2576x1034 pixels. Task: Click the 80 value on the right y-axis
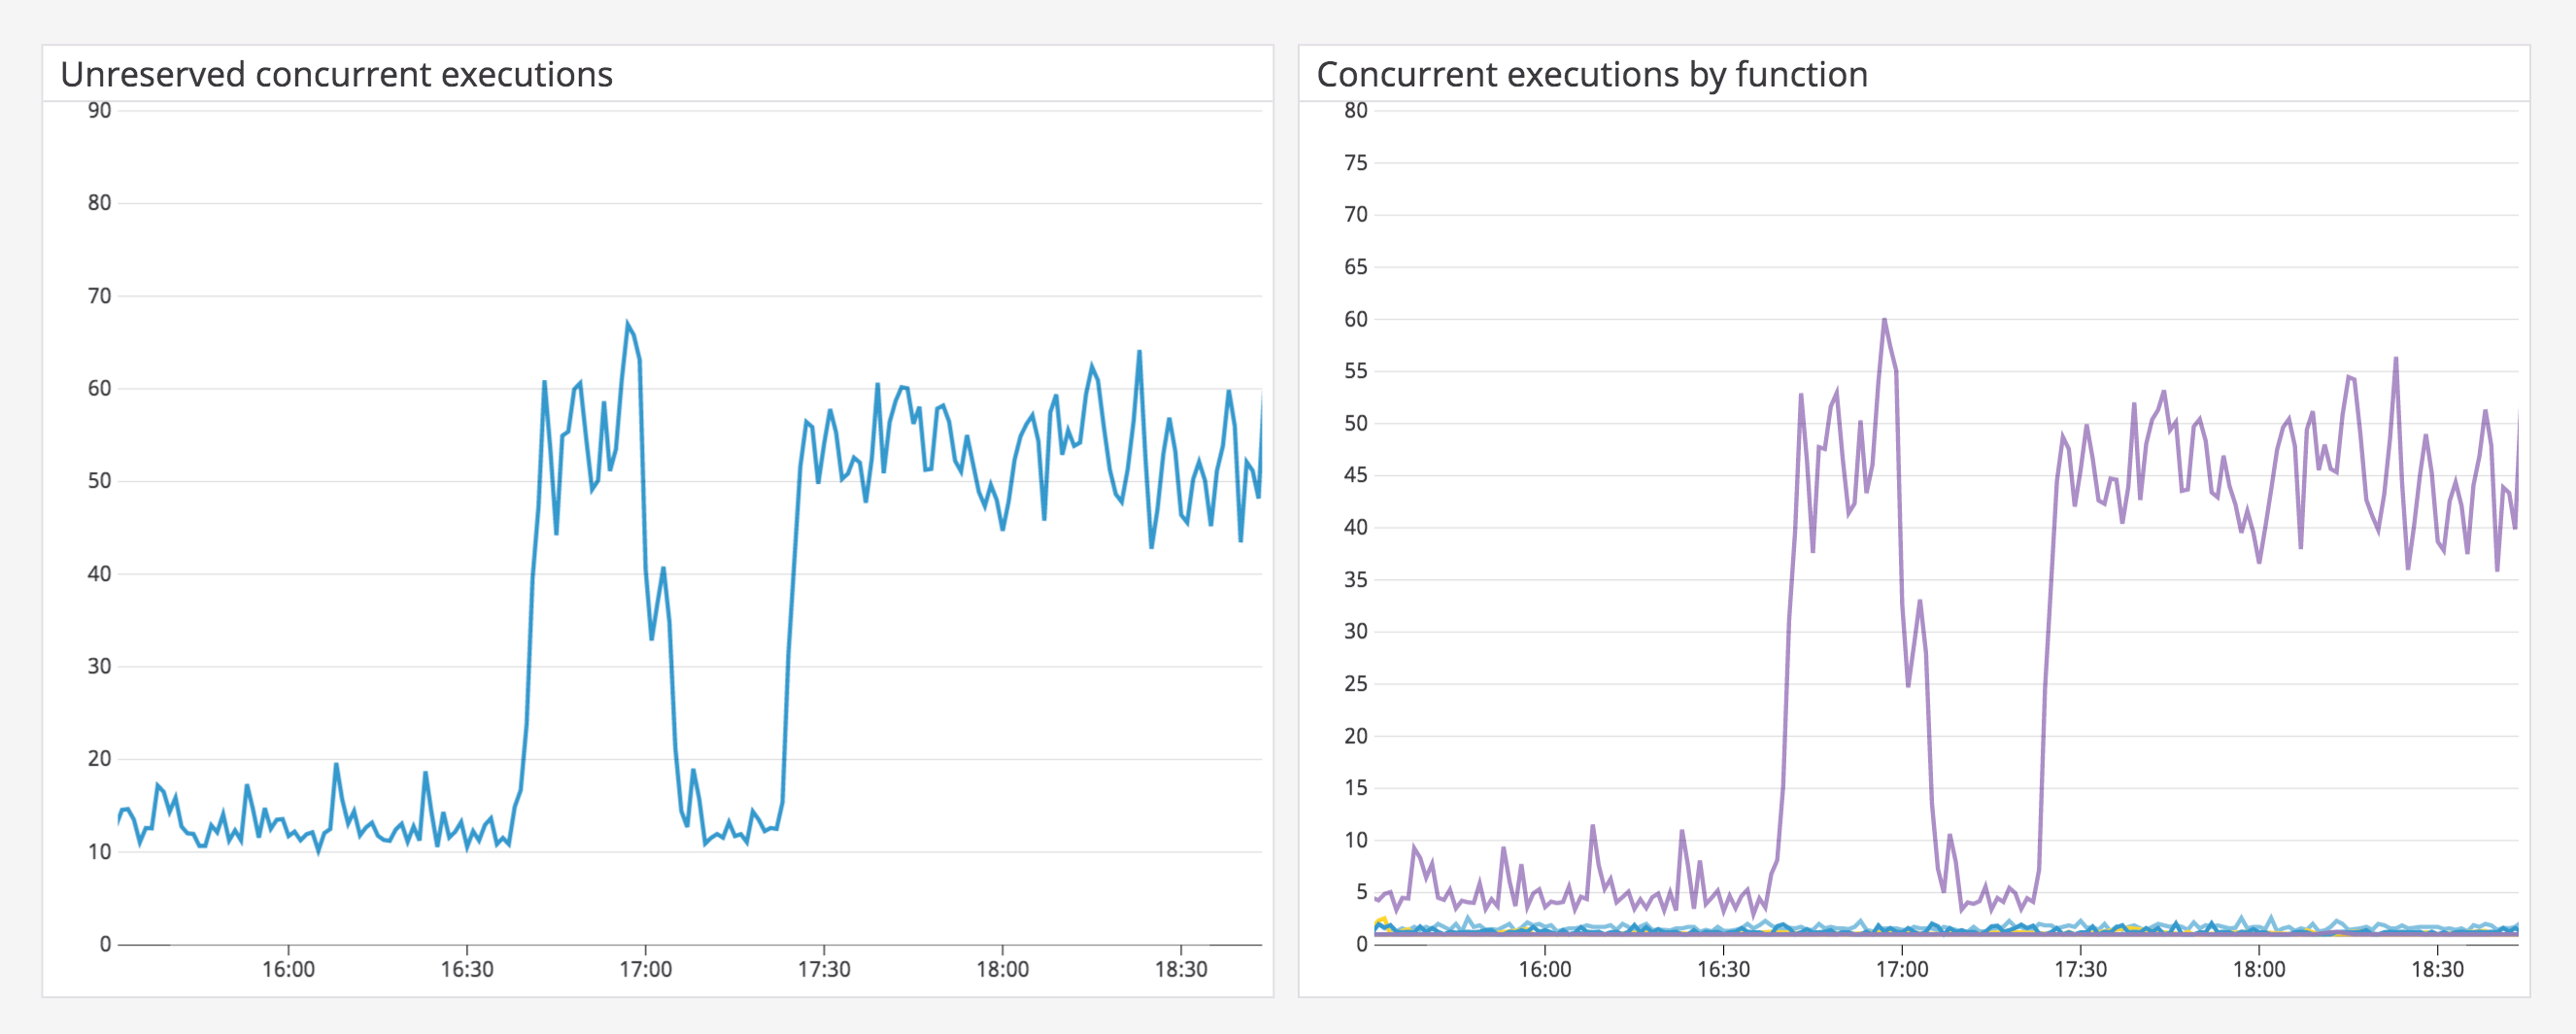[1354, 110]
